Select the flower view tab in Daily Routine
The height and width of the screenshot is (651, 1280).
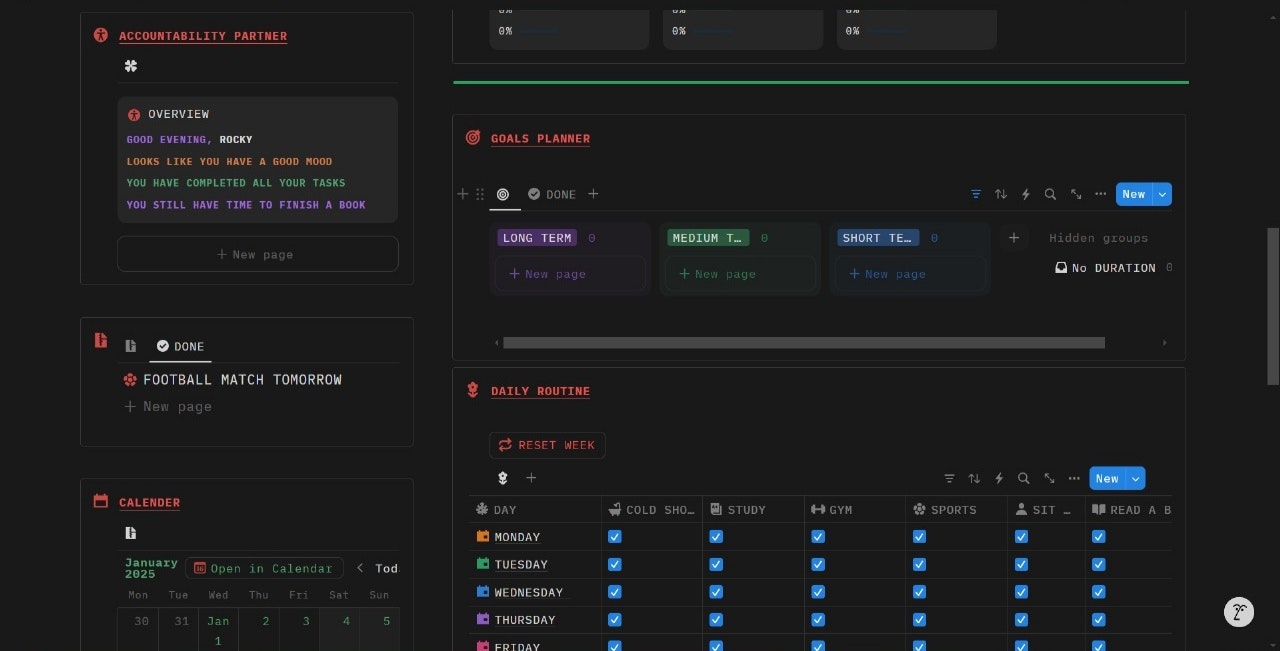point(503,478)
